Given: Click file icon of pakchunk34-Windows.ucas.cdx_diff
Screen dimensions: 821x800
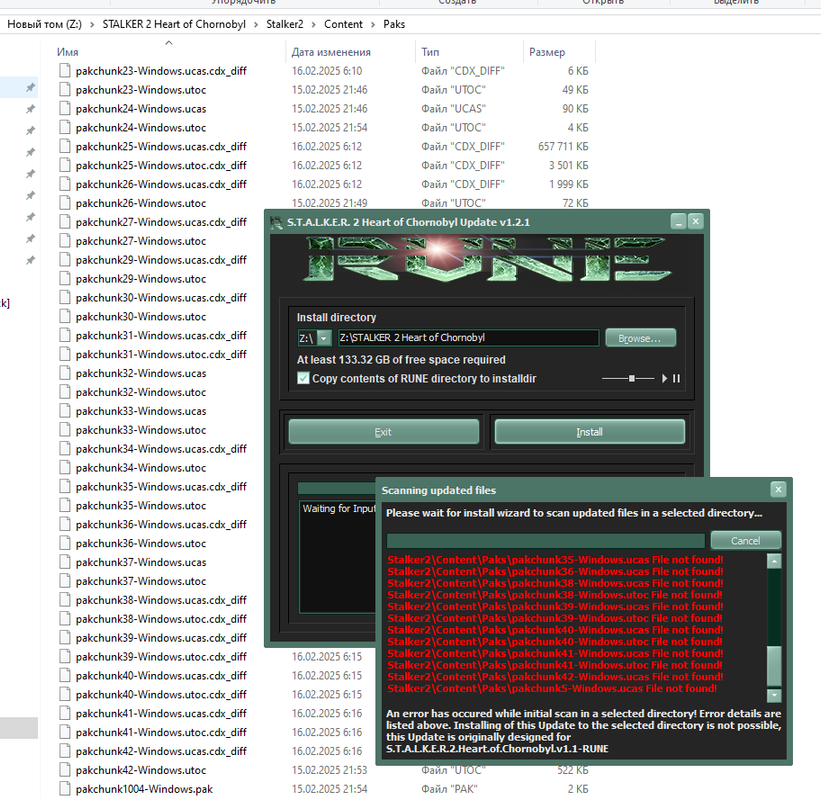Looking at the screenshot, I should point(65,449).
